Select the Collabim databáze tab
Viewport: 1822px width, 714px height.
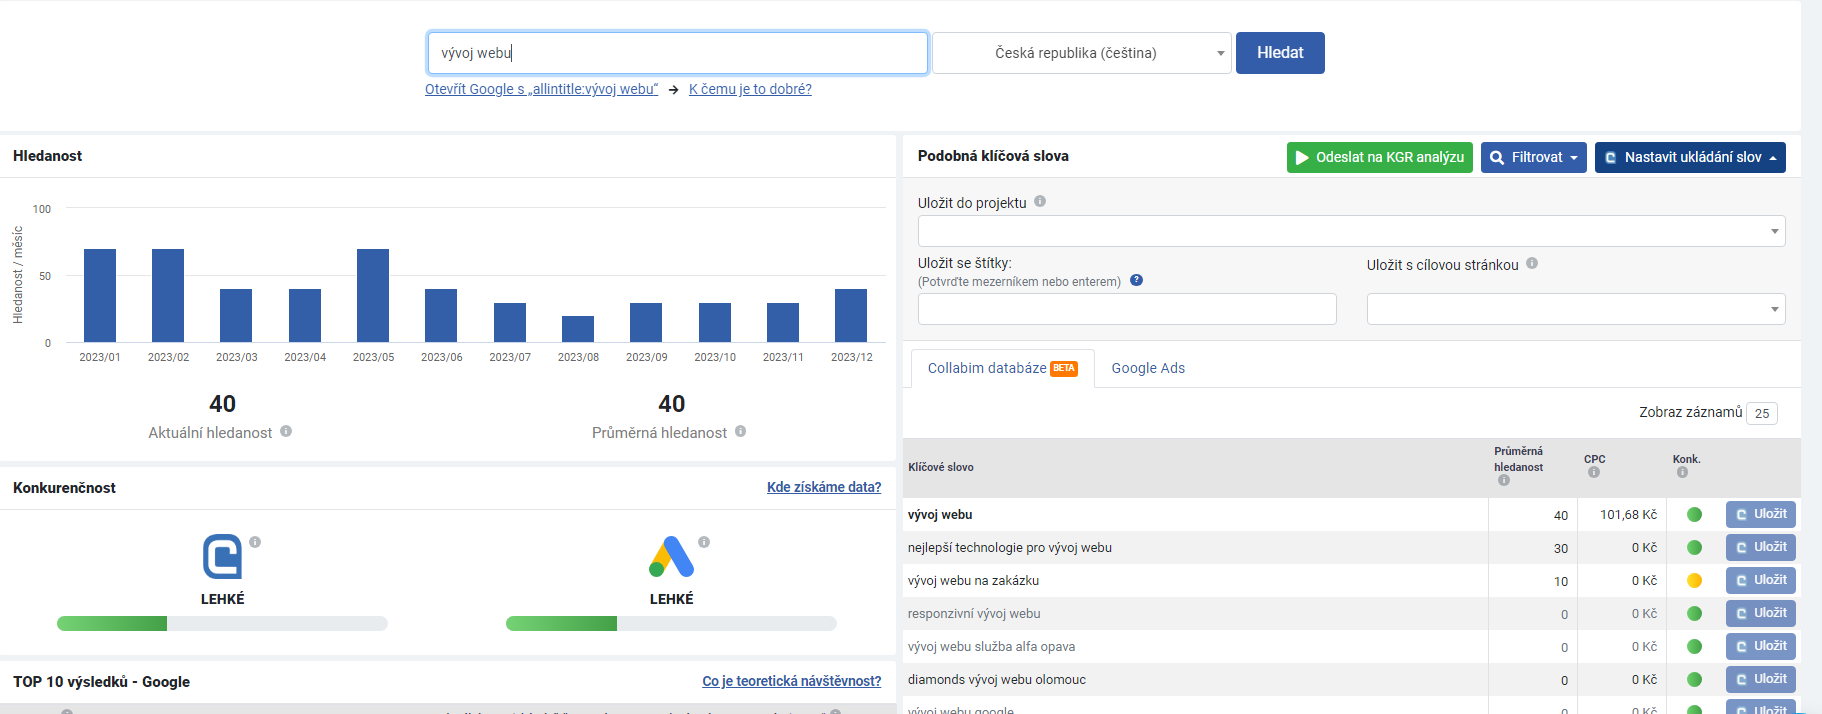pyautogui.click(x=1002, y=368)
